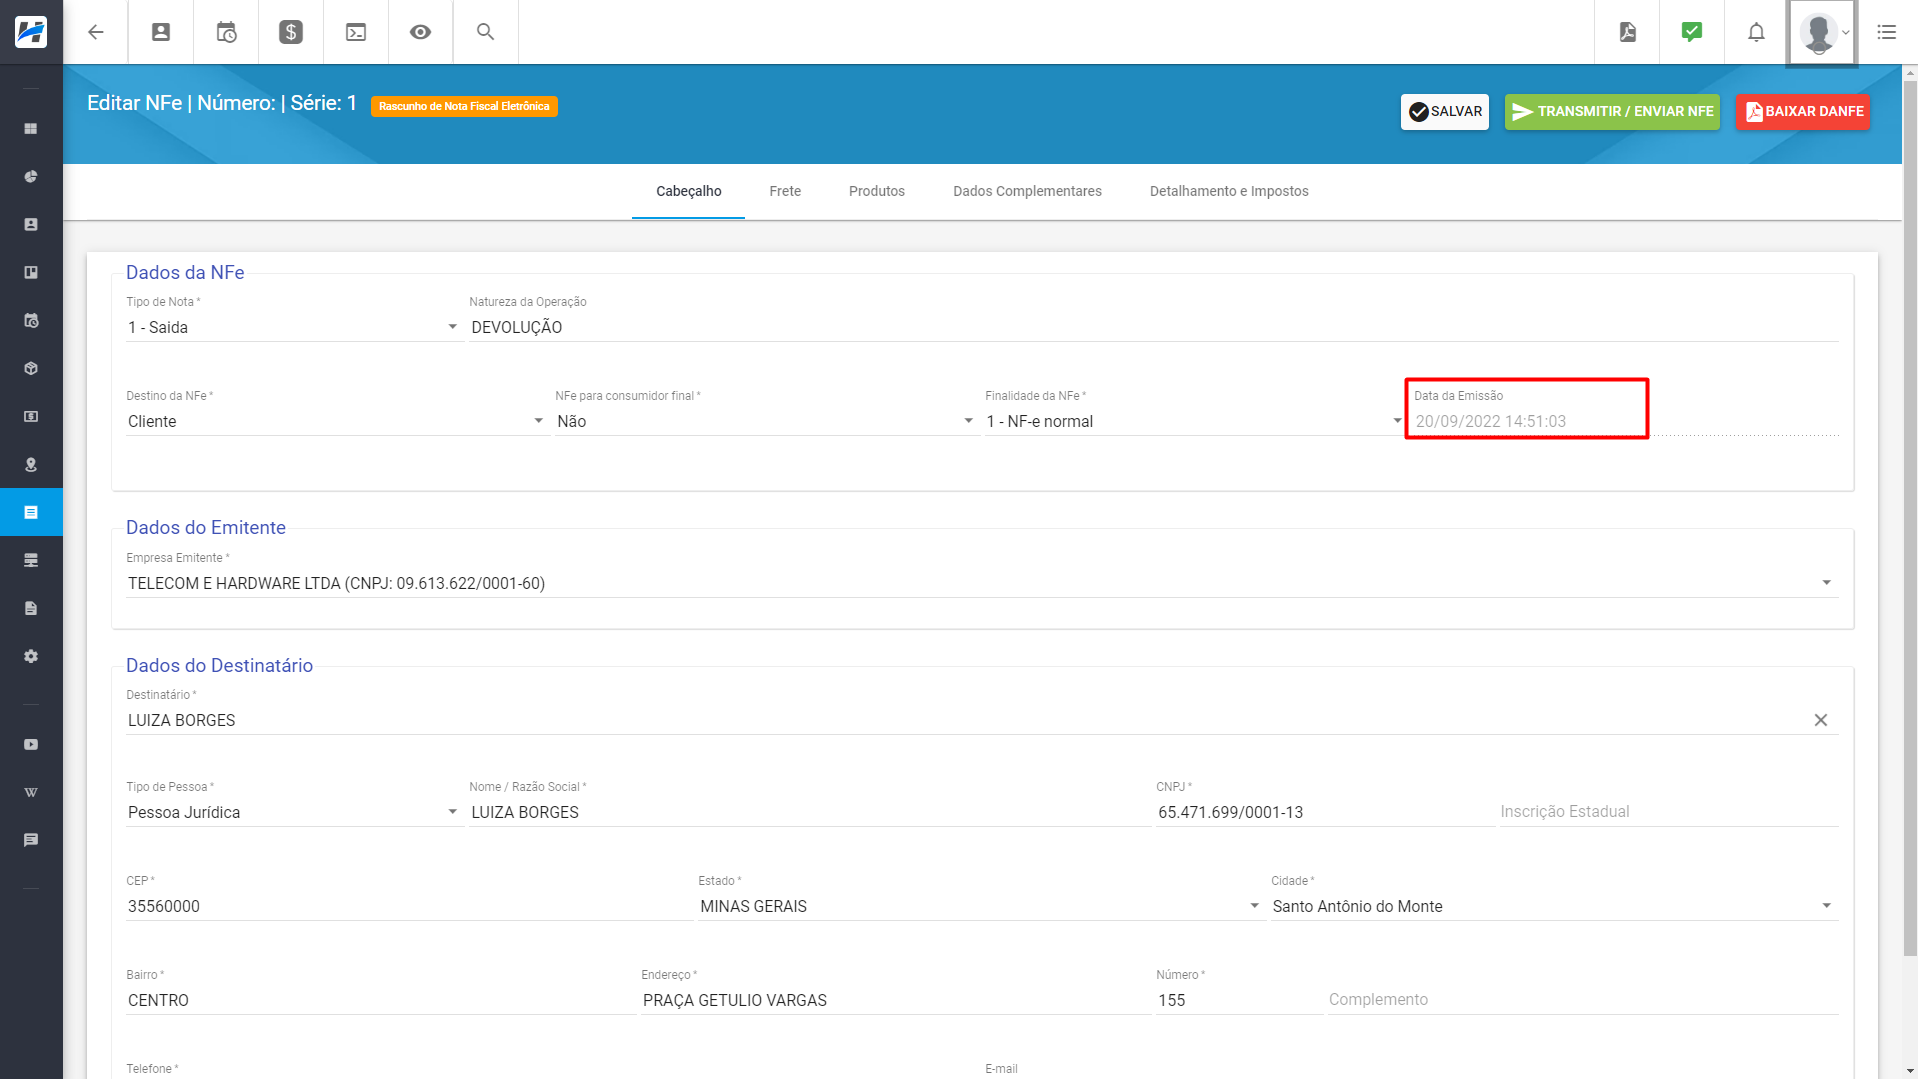The image size is (1918, 1079).
Task: Click Inscrição Estadual field
Action: (1669, 812)
